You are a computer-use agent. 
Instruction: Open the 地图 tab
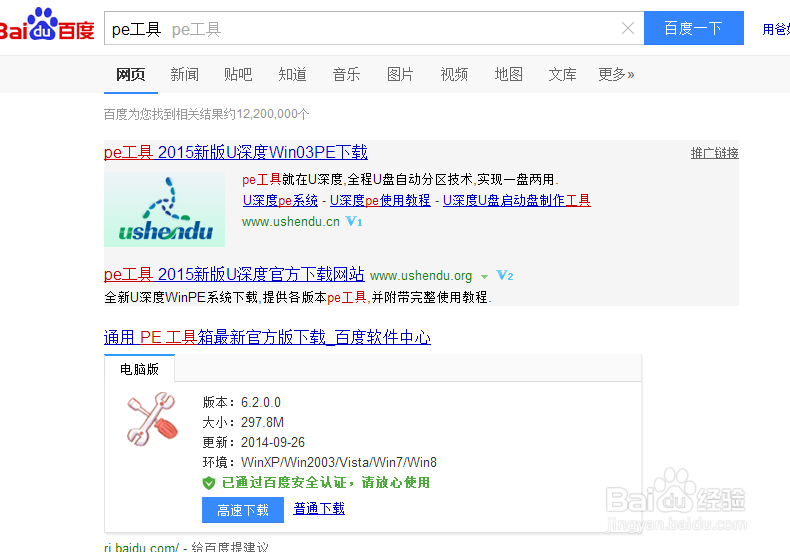(509, 75)
